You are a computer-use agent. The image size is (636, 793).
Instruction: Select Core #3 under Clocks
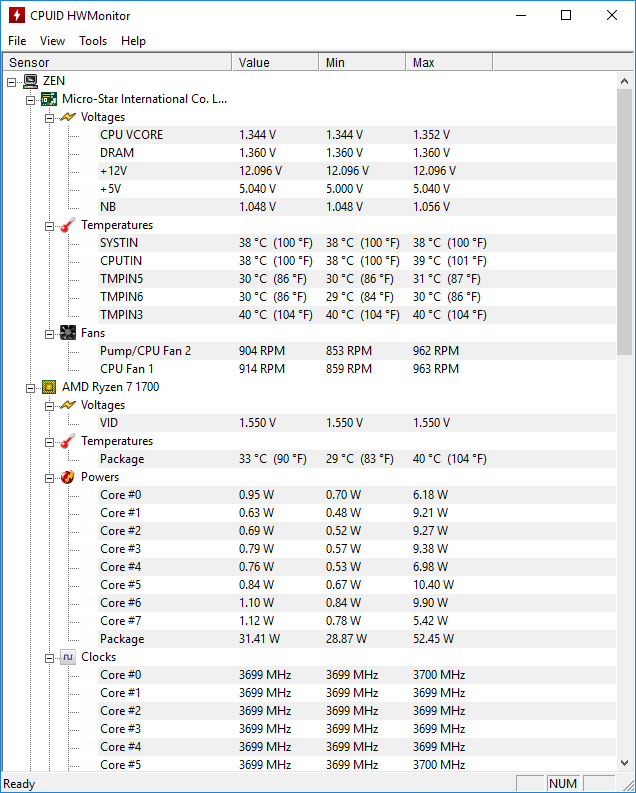coord(356,729)
